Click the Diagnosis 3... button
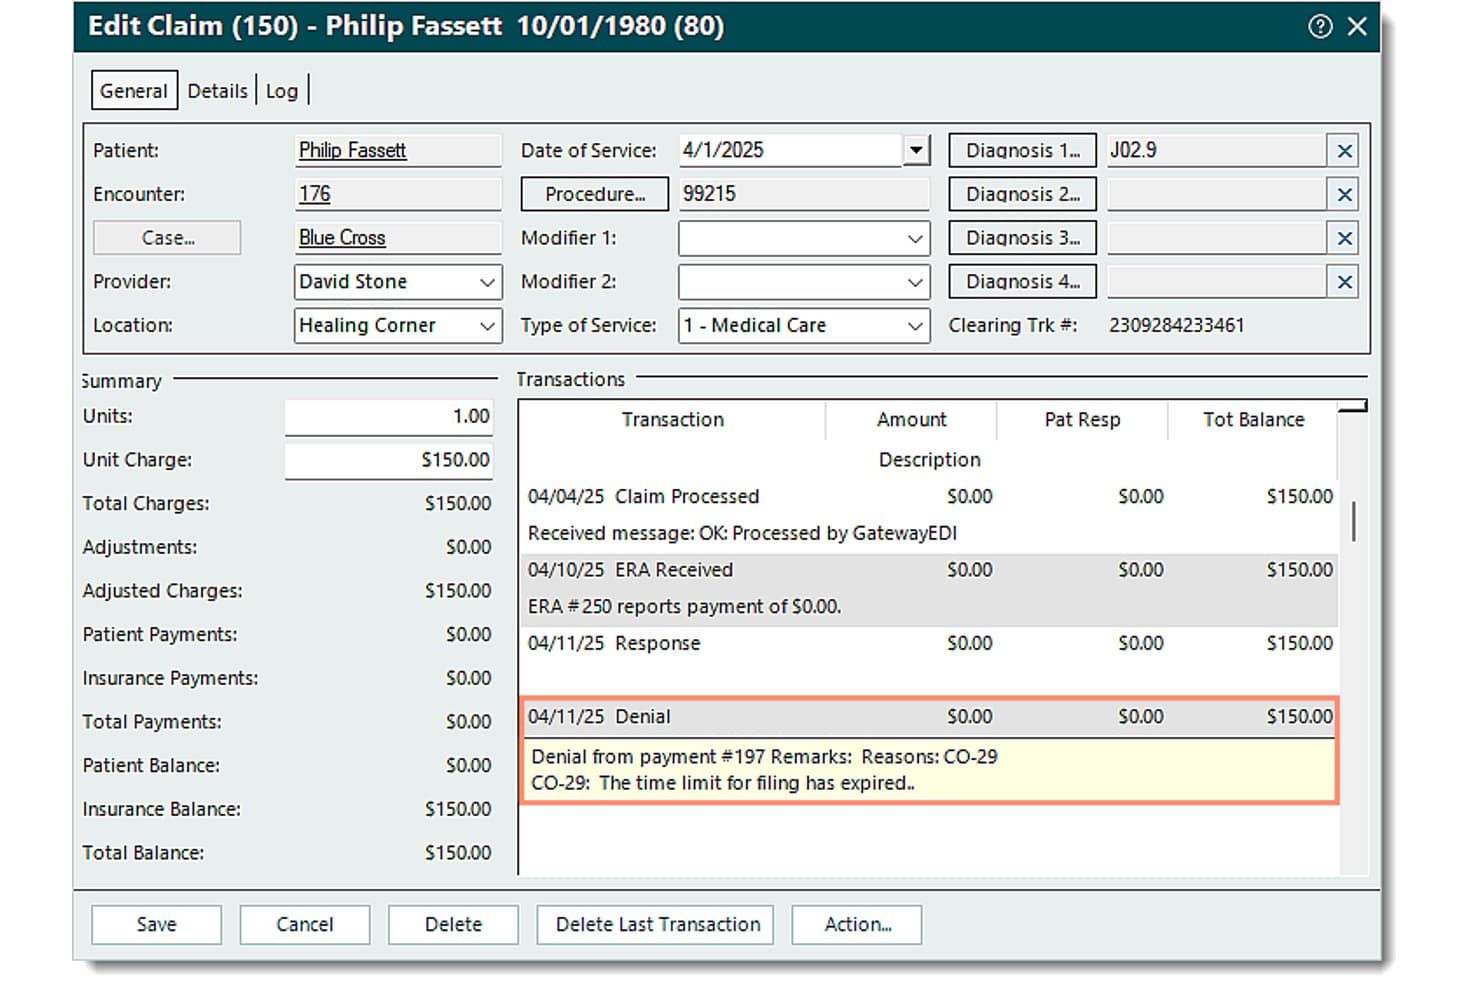This screenshot has height=987, width=1480. pos(1022,238)
